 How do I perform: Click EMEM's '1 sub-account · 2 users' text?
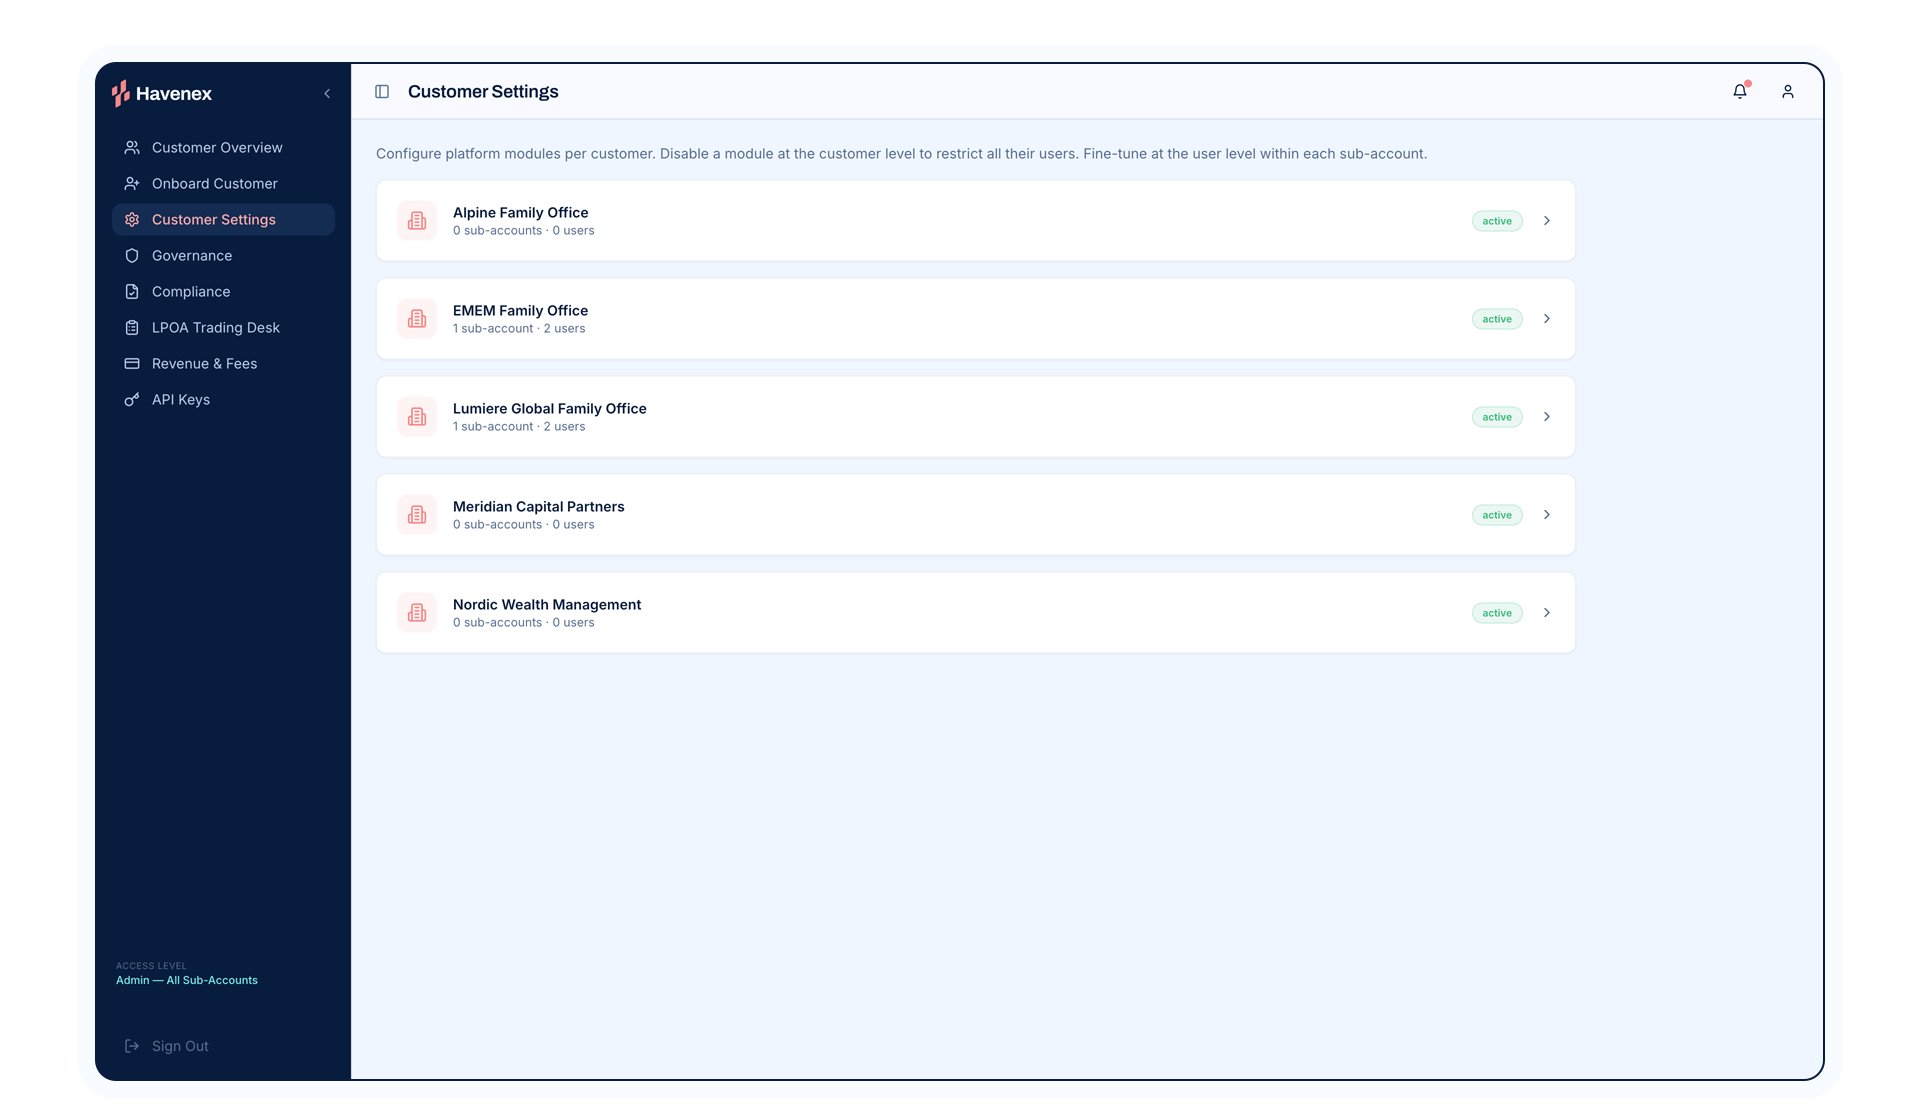point(519,329)
